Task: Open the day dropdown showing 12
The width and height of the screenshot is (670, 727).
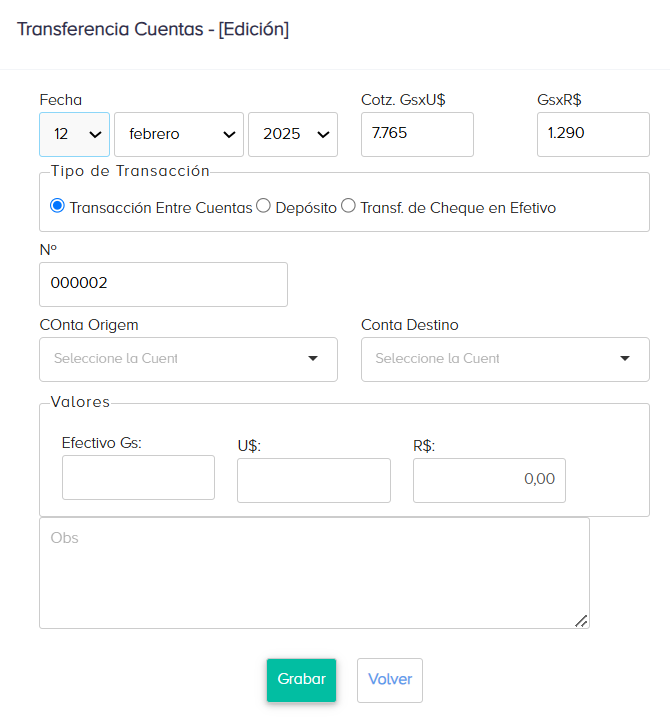Action: 75,134
